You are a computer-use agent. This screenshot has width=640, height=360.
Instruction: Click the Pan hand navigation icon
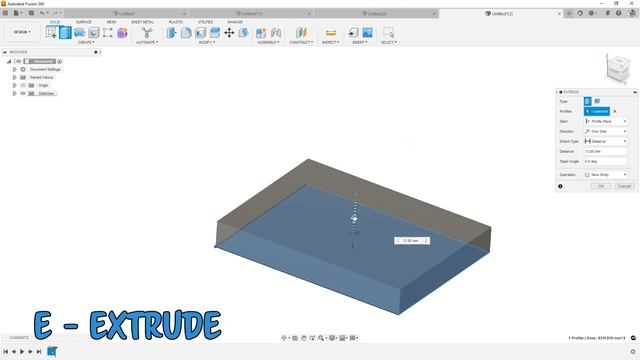304,338
